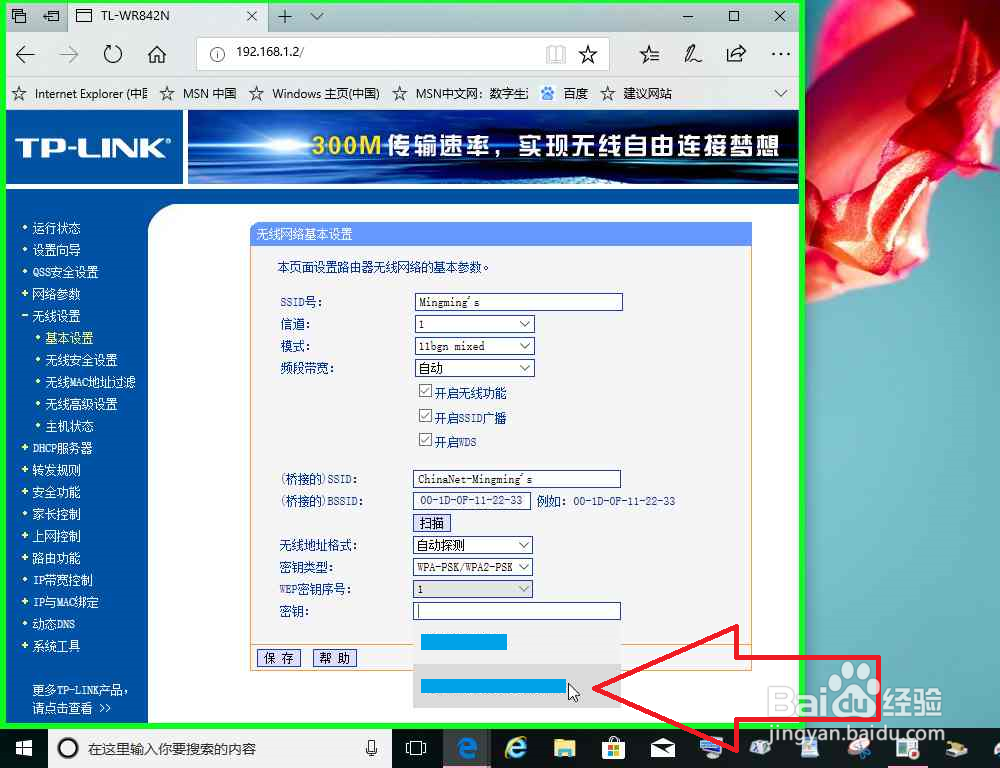Image resolution: width=1000 pixels, height=768 pixels.
Task: Open the 无线地址格式 dropdown
Action: point(473,545)
